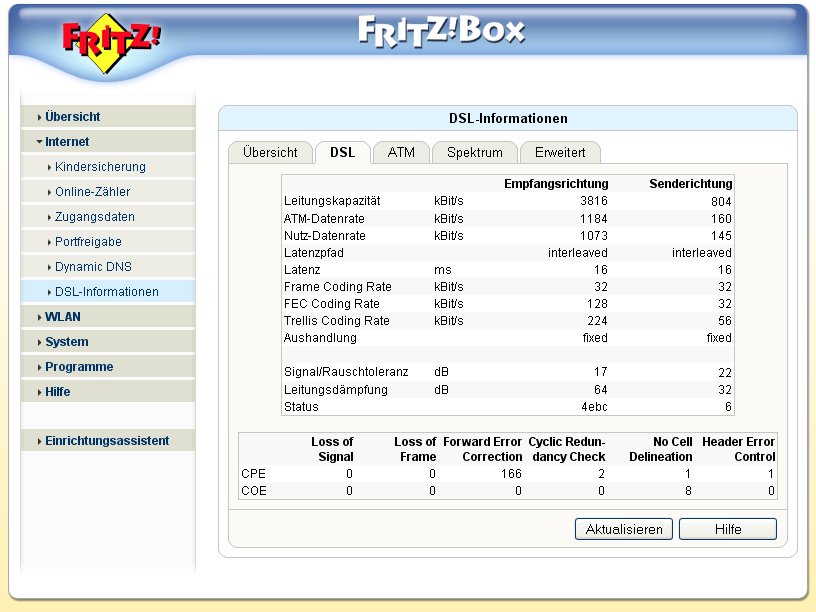Click Leitungskapazität value 3816

pos(594,201)
